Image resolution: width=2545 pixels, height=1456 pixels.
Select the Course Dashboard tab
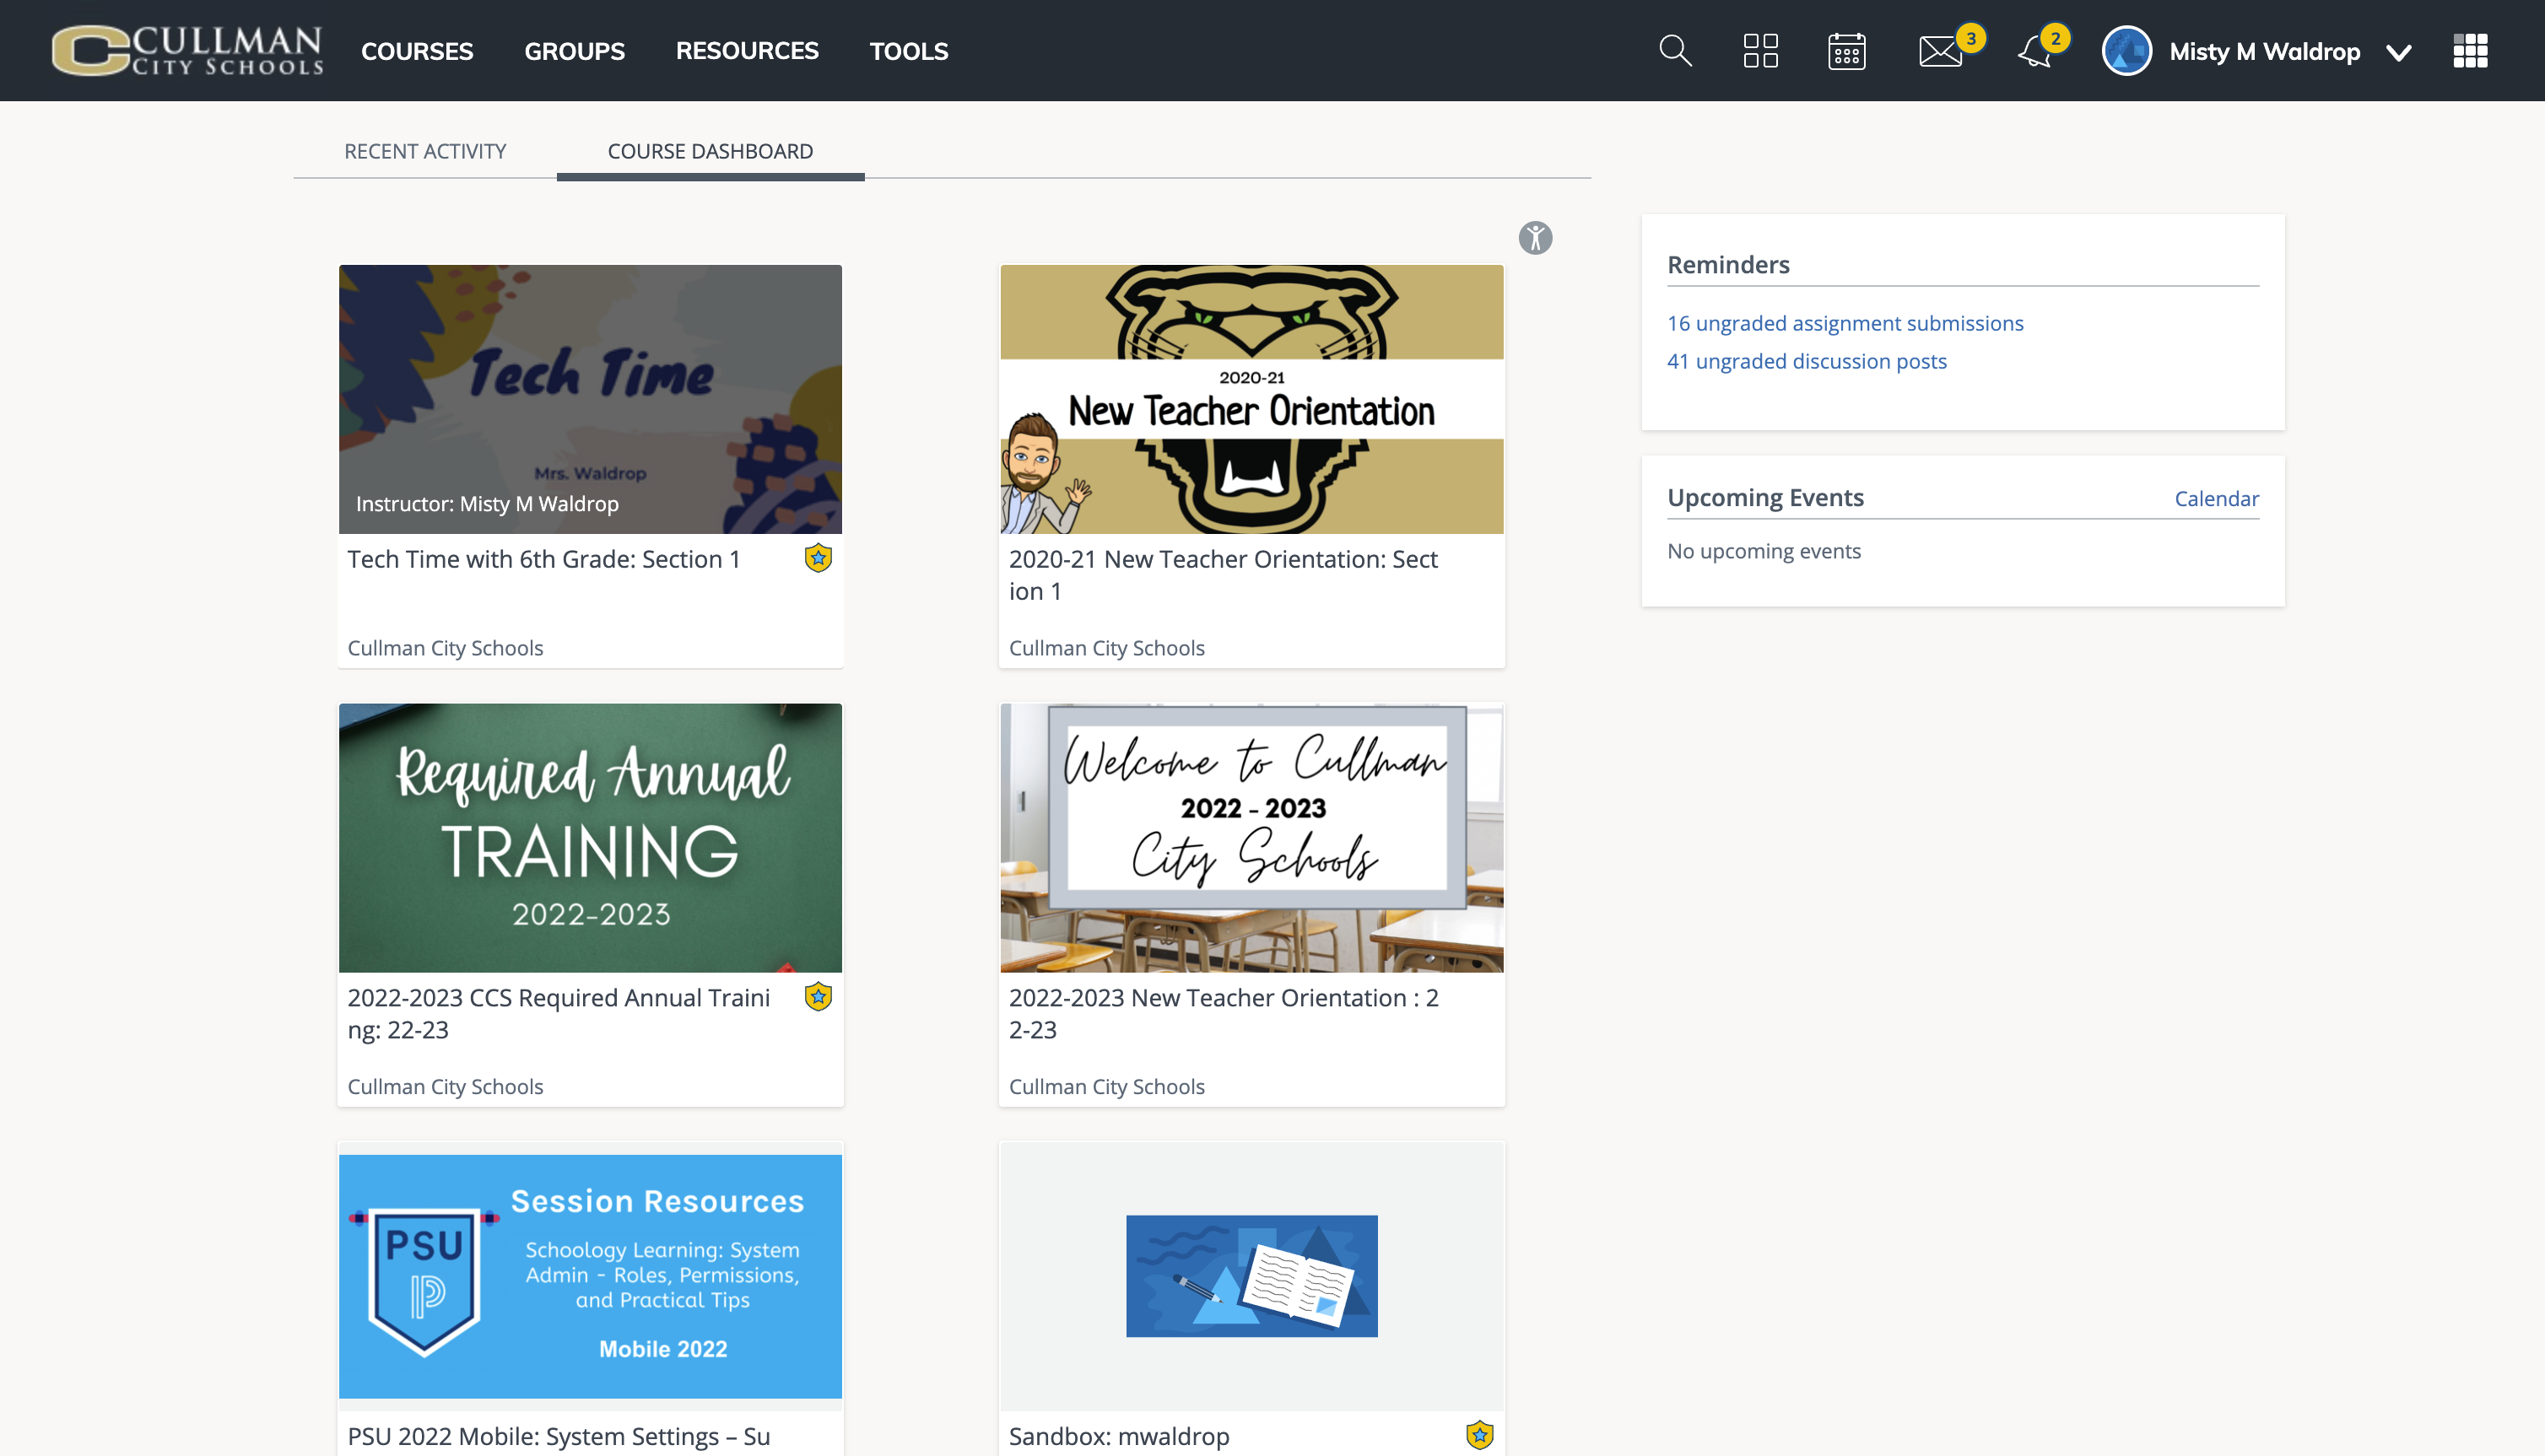(x=710, y=151)
